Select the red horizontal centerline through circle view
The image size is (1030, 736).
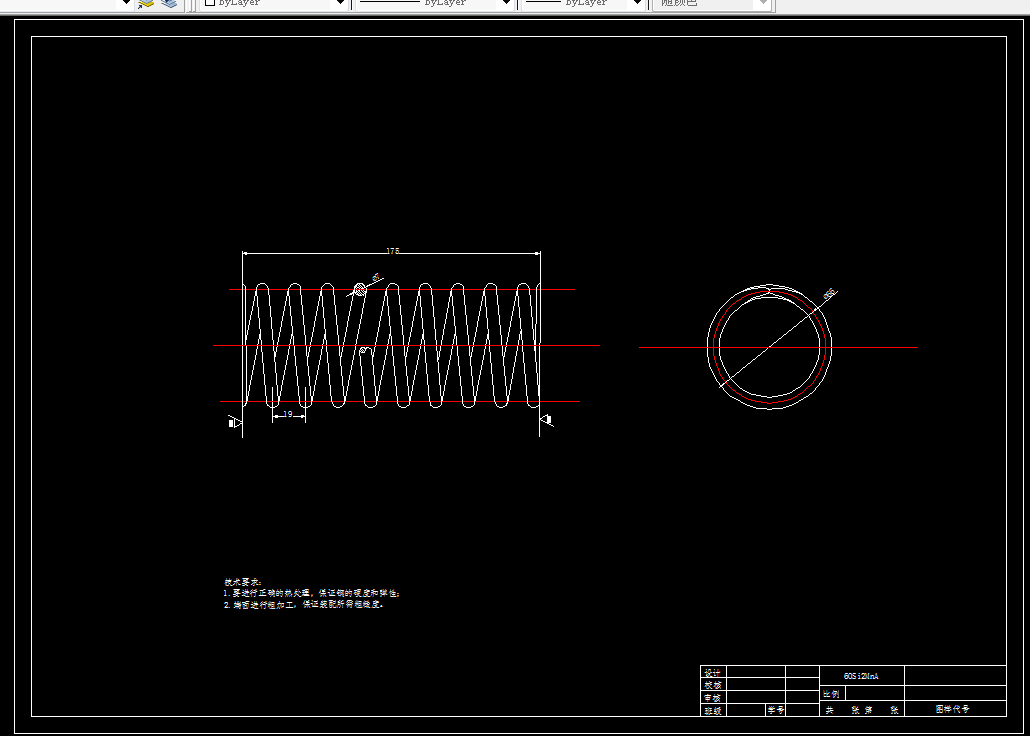(778, 347)
